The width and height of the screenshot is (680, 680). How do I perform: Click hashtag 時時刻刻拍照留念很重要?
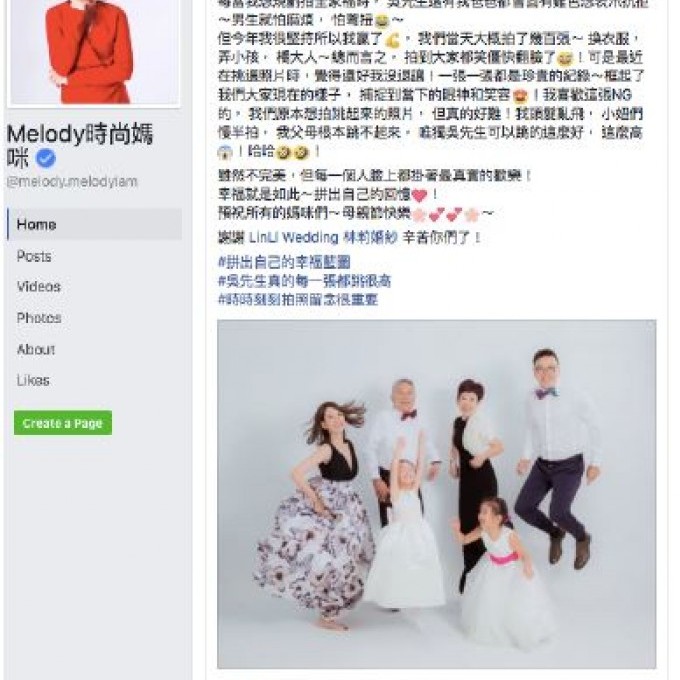coord(298,300)
